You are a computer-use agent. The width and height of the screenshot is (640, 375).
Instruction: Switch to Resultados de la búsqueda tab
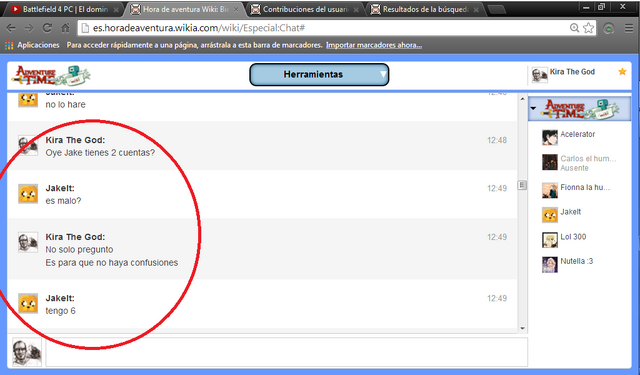coord(425,9)
